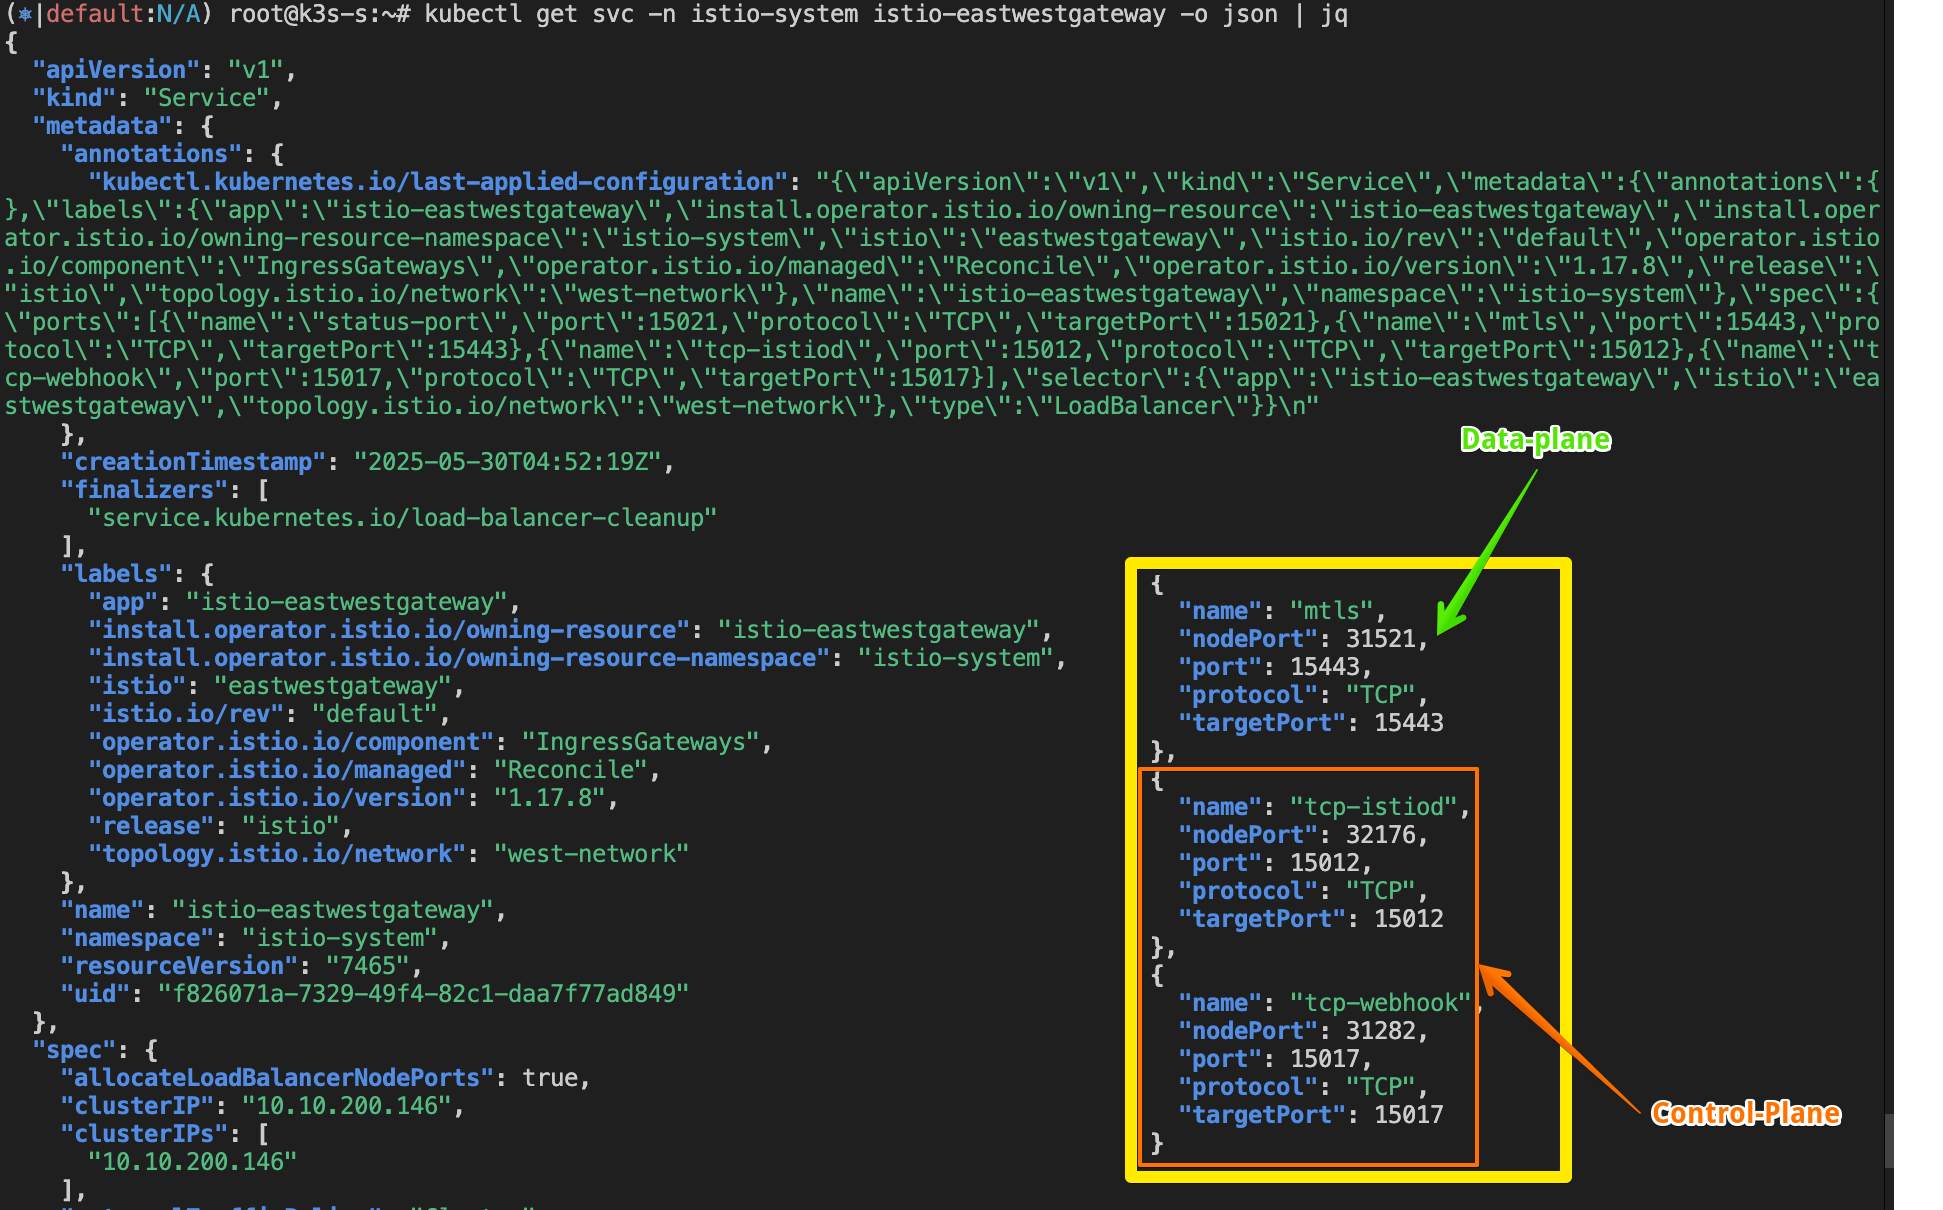Click the clusterIP value 10.10.200.146
This screenshot has height=1210, width=1943.
[x=347, y=1106]
